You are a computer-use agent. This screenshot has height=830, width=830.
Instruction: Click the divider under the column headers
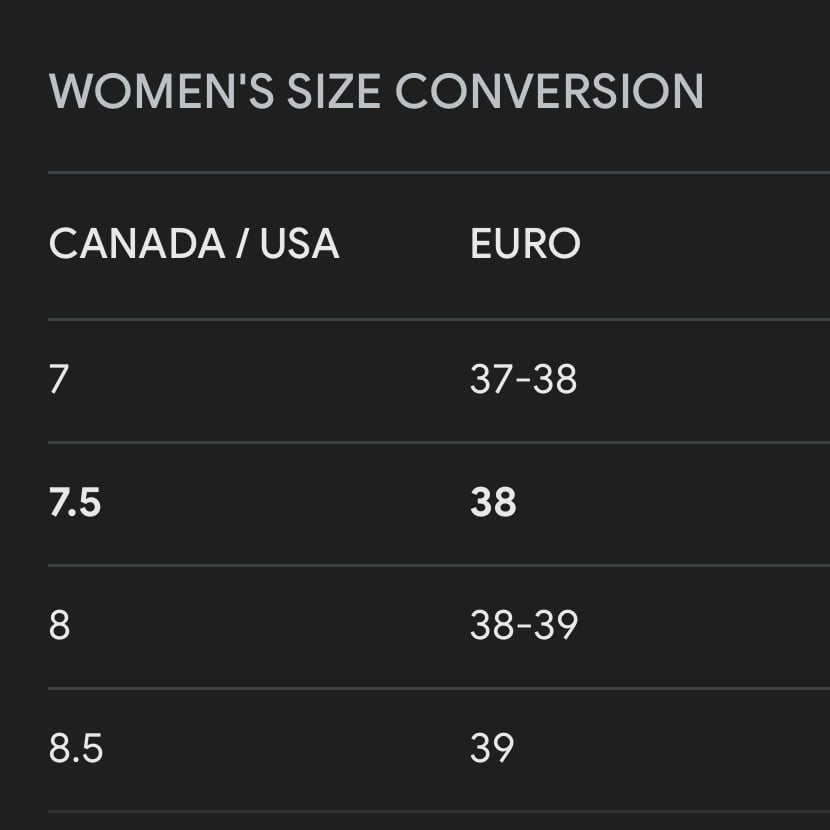(x=439, y=319)
